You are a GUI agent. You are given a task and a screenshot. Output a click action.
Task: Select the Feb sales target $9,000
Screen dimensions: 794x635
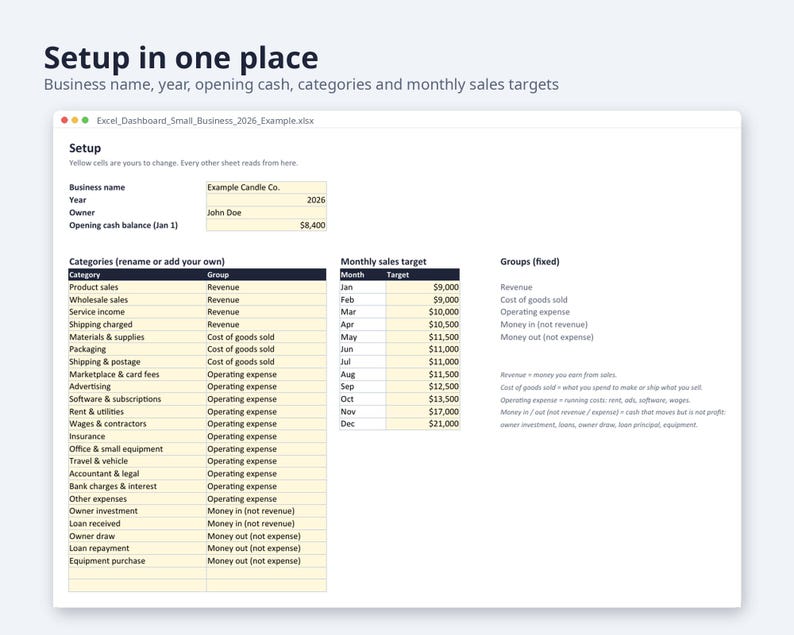click(423, 300)
